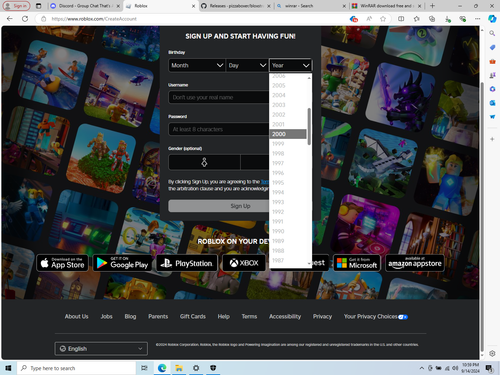500x375 pixels.
Task: Switch to the GitHub Releases tab
Action: (236, 6)
